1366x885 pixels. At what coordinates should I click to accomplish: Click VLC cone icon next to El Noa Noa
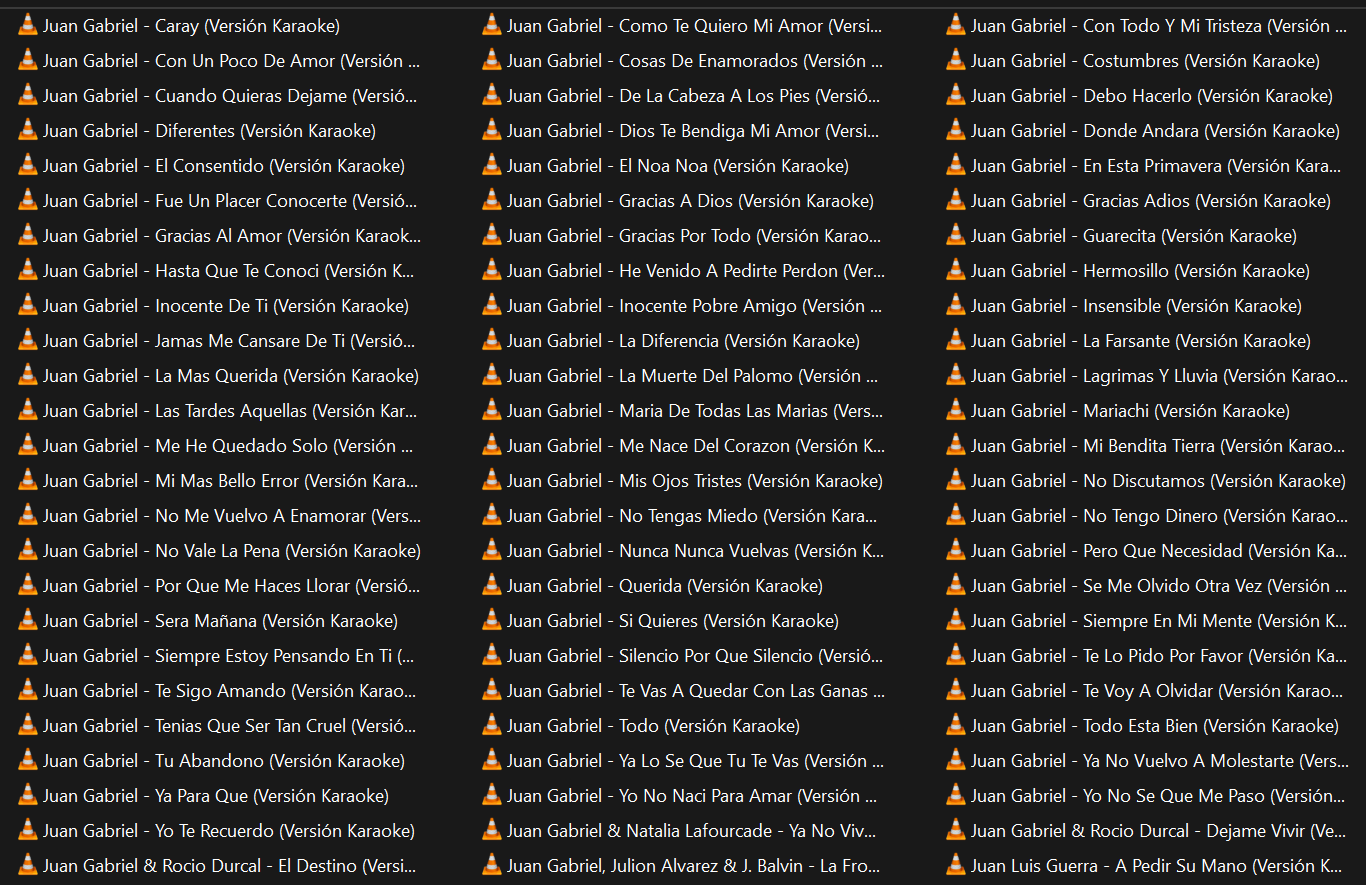492,166
